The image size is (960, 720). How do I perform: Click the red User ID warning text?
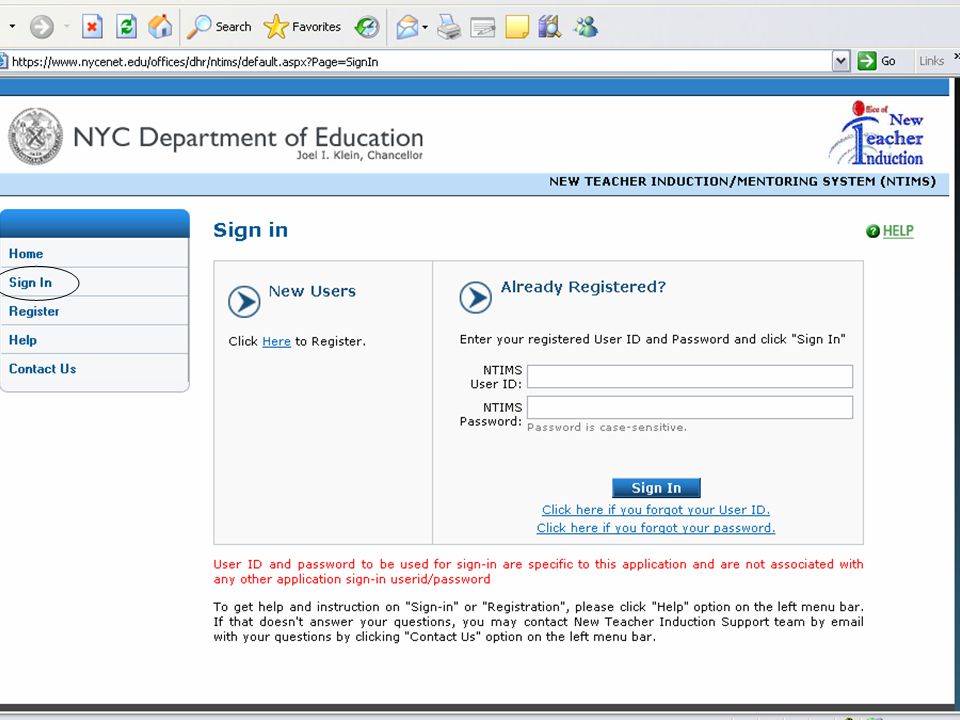[538, 571]
